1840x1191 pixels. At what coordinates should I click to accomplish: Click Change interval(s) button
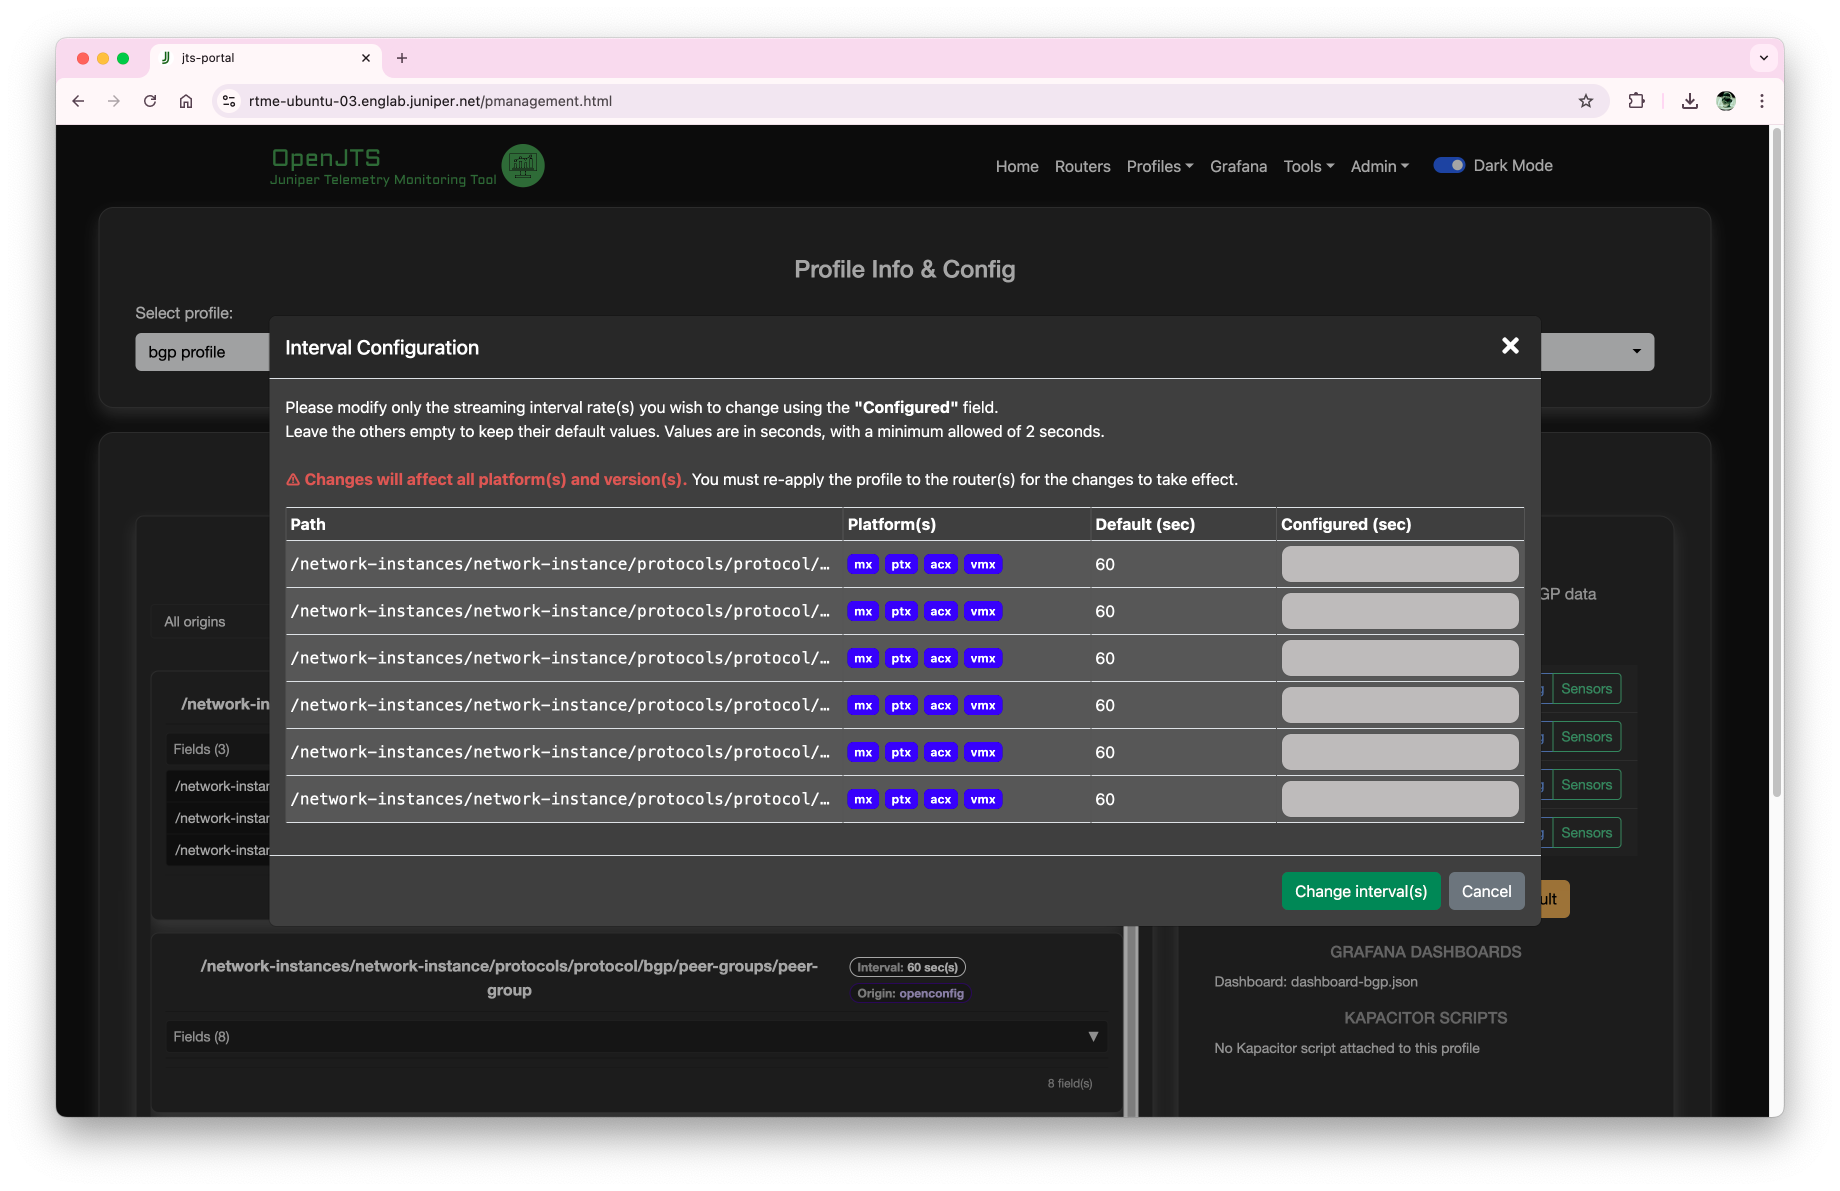(x=1360, y=891)
